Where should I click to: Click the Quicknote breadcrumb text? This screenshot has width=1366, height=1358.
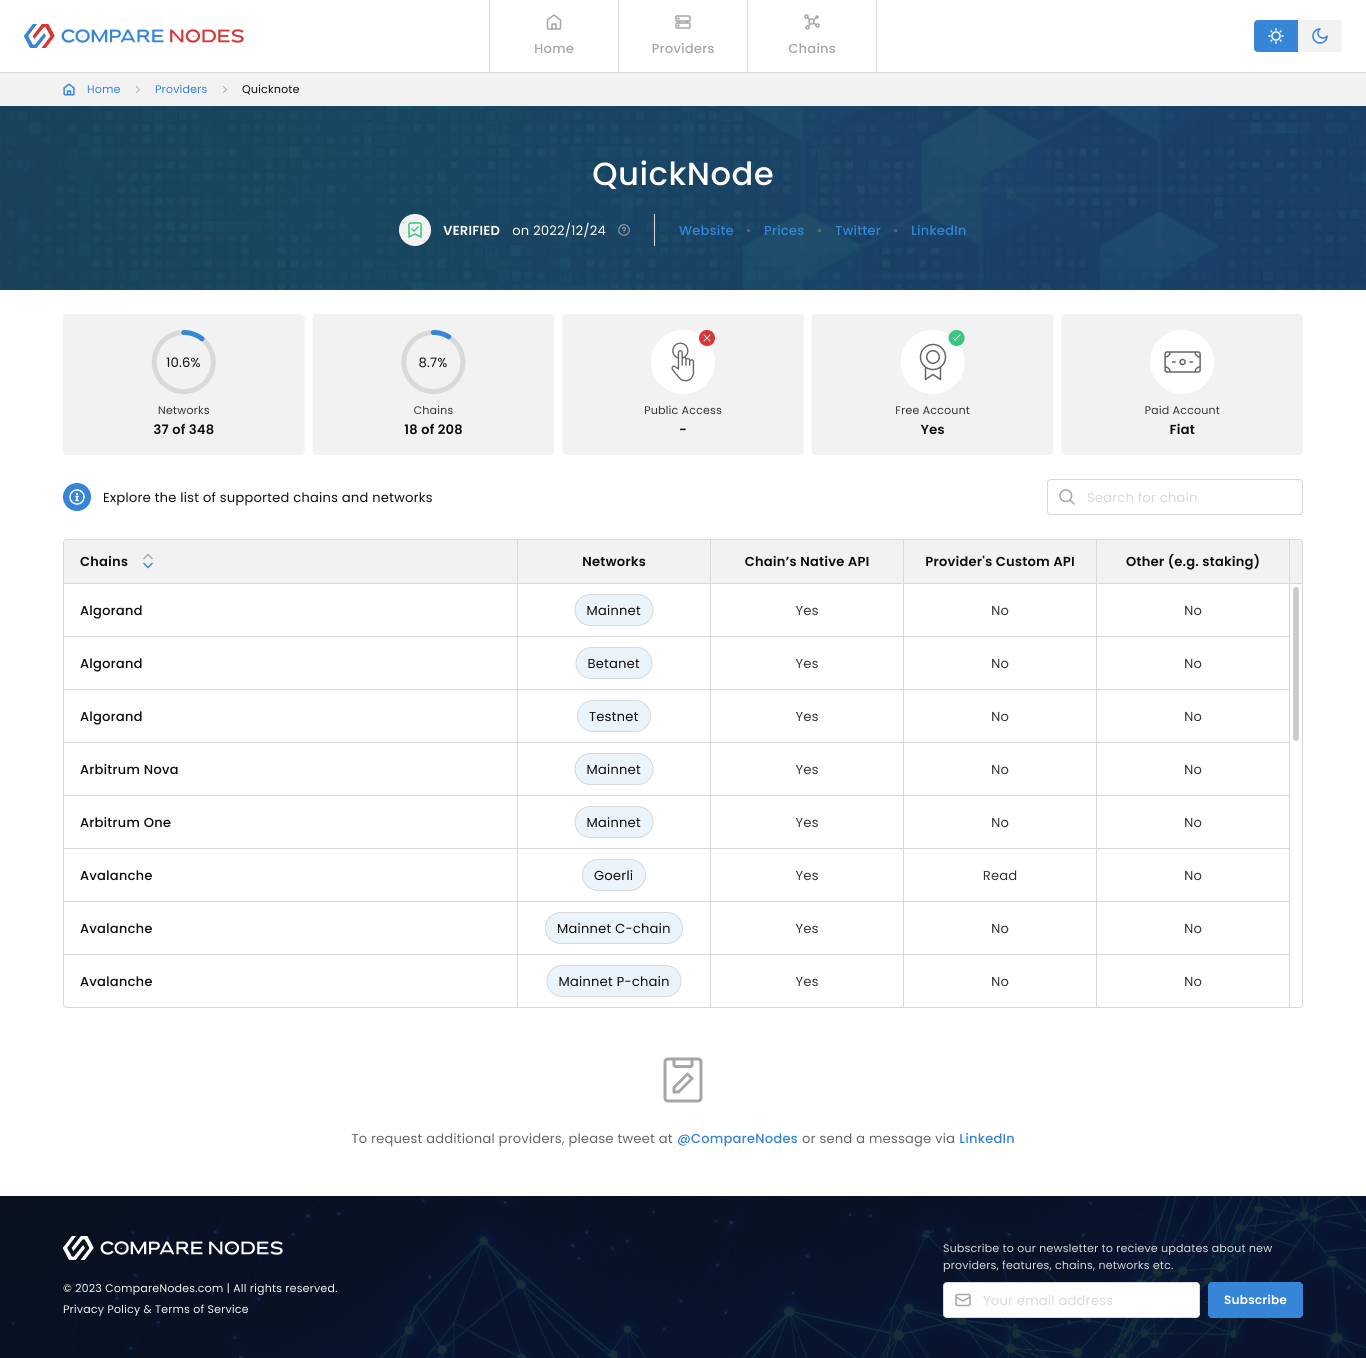[x=270, y=89]
